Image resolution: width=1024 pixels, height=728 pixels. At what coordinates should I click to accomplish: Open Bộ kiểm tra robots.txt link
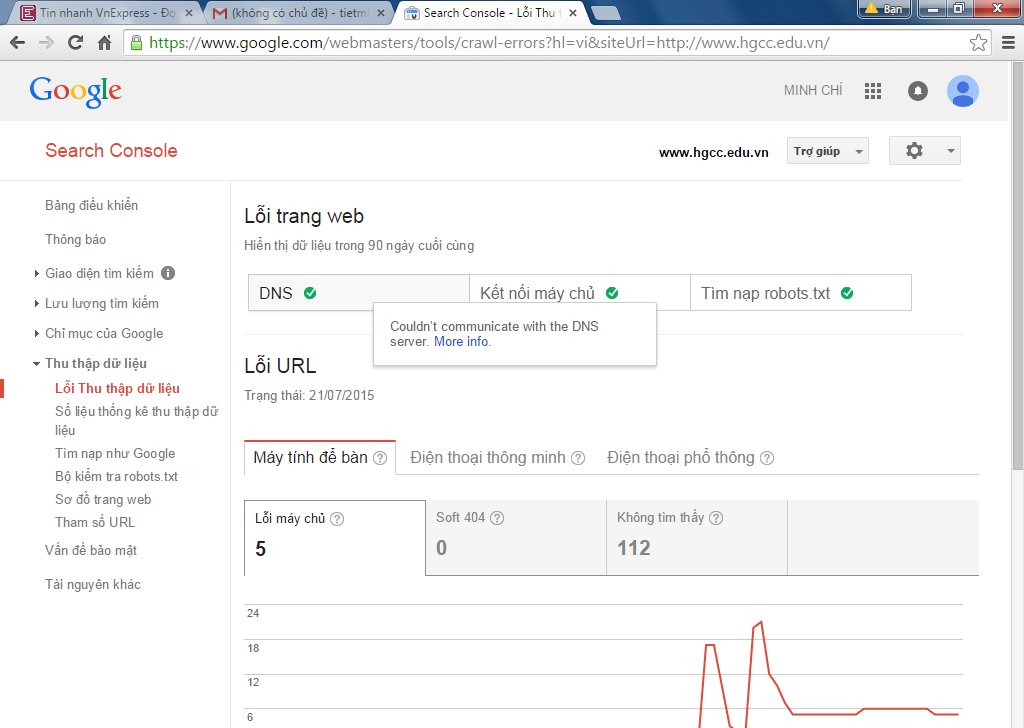tap(116, 476)
